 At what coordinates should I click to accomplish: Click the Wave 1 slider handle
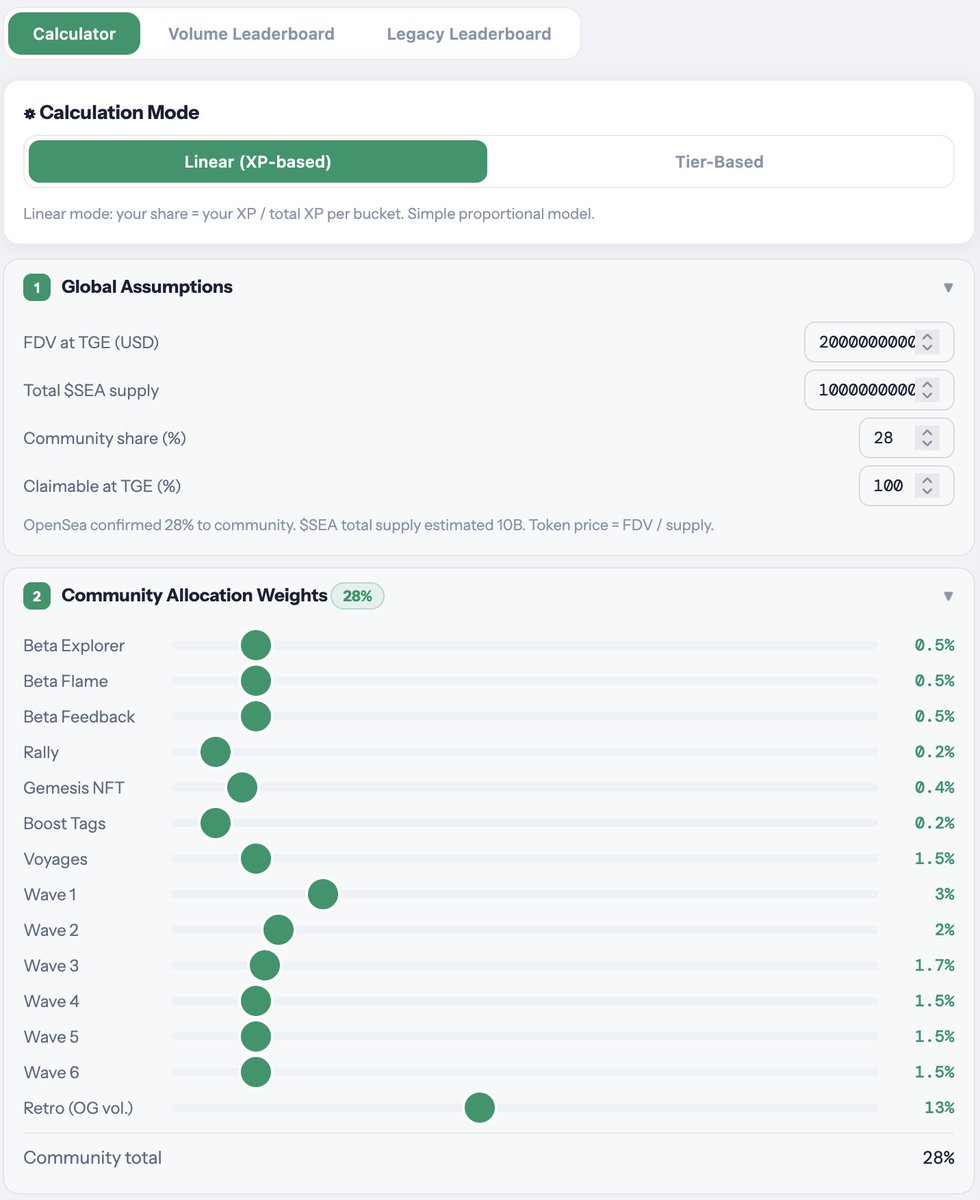[x=322, y=894]
